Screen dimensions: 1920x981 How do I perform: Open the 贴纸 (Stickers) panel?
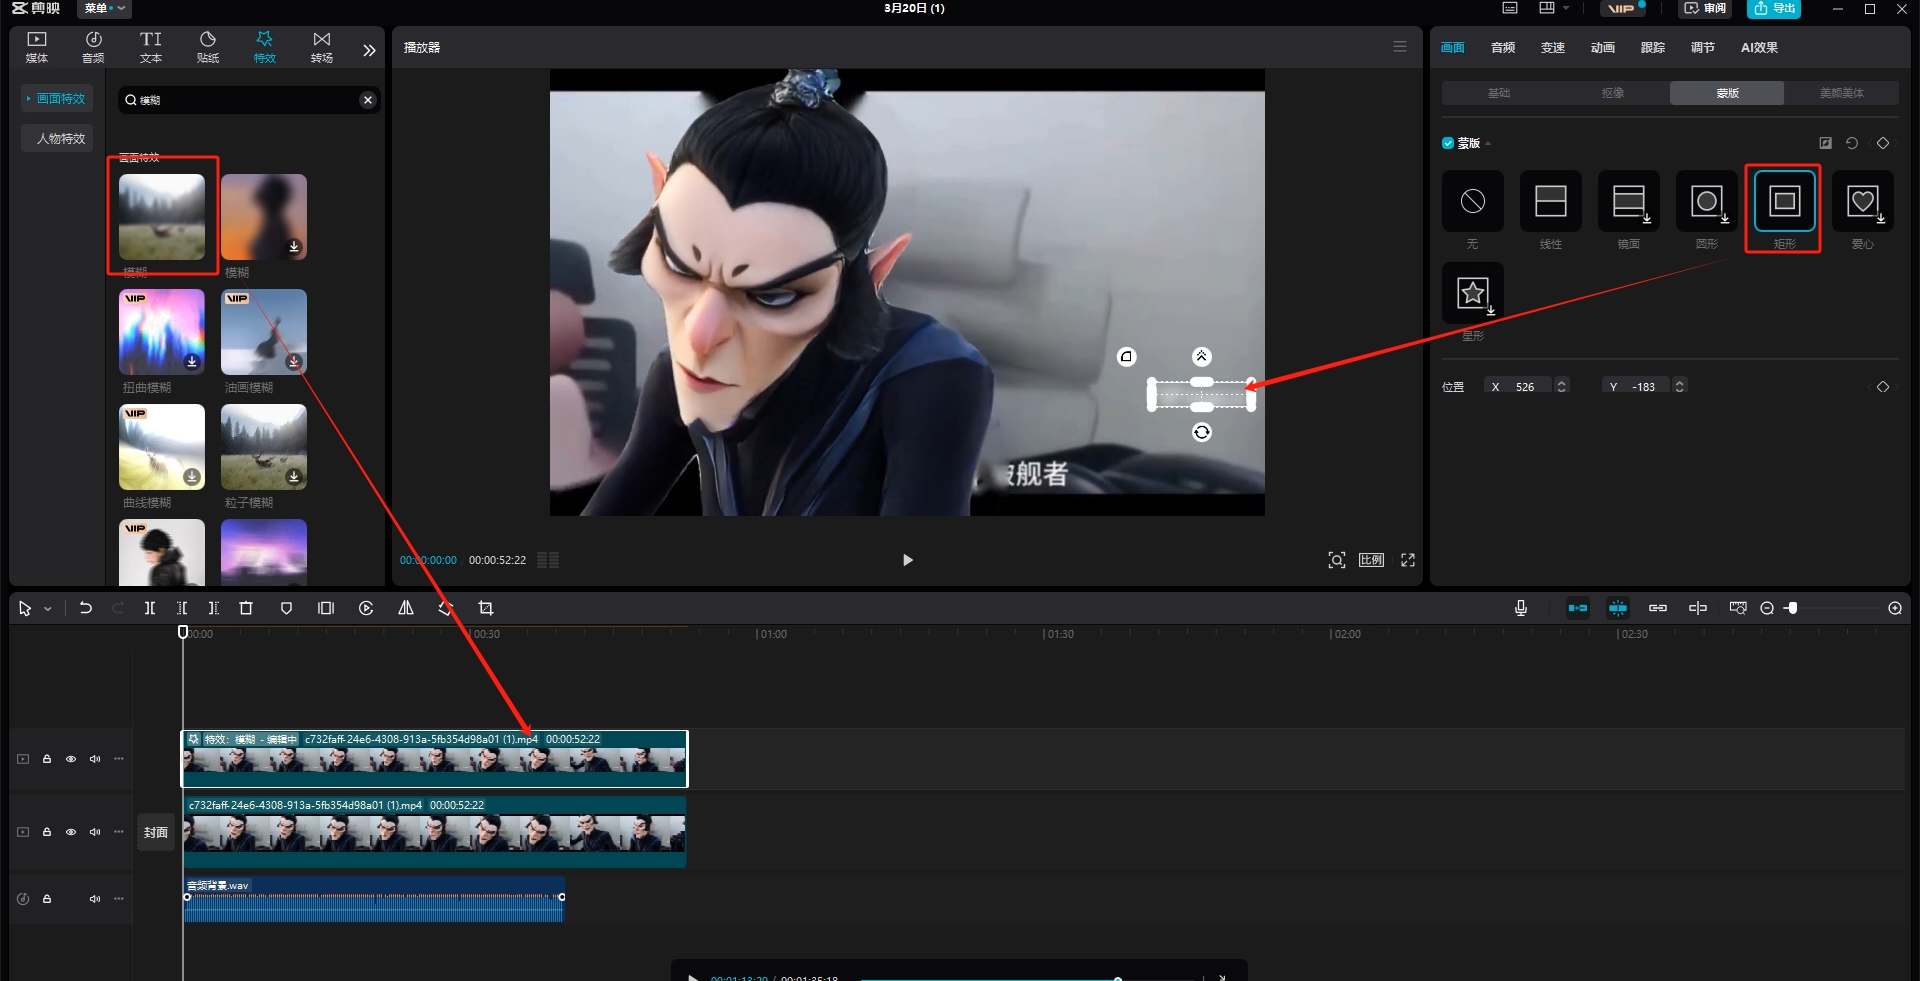208,47
